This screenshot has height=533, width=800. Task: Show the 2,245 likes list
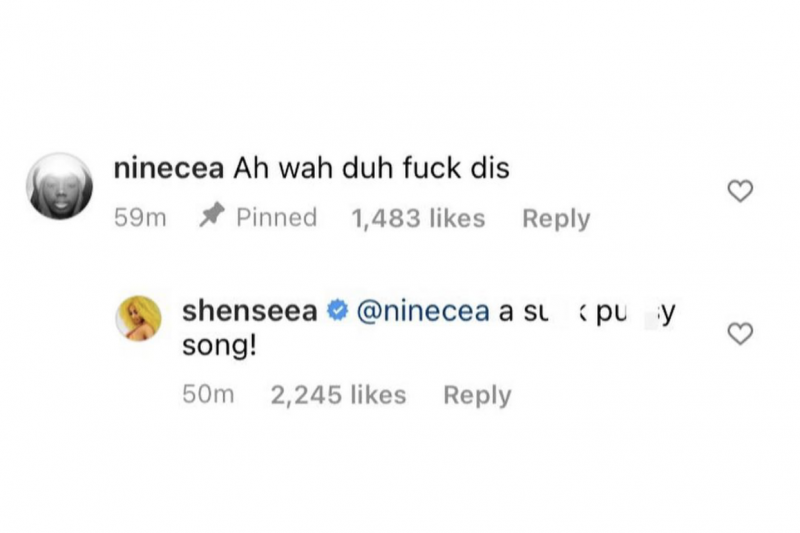pyautogui.click(x=338, y=395)
